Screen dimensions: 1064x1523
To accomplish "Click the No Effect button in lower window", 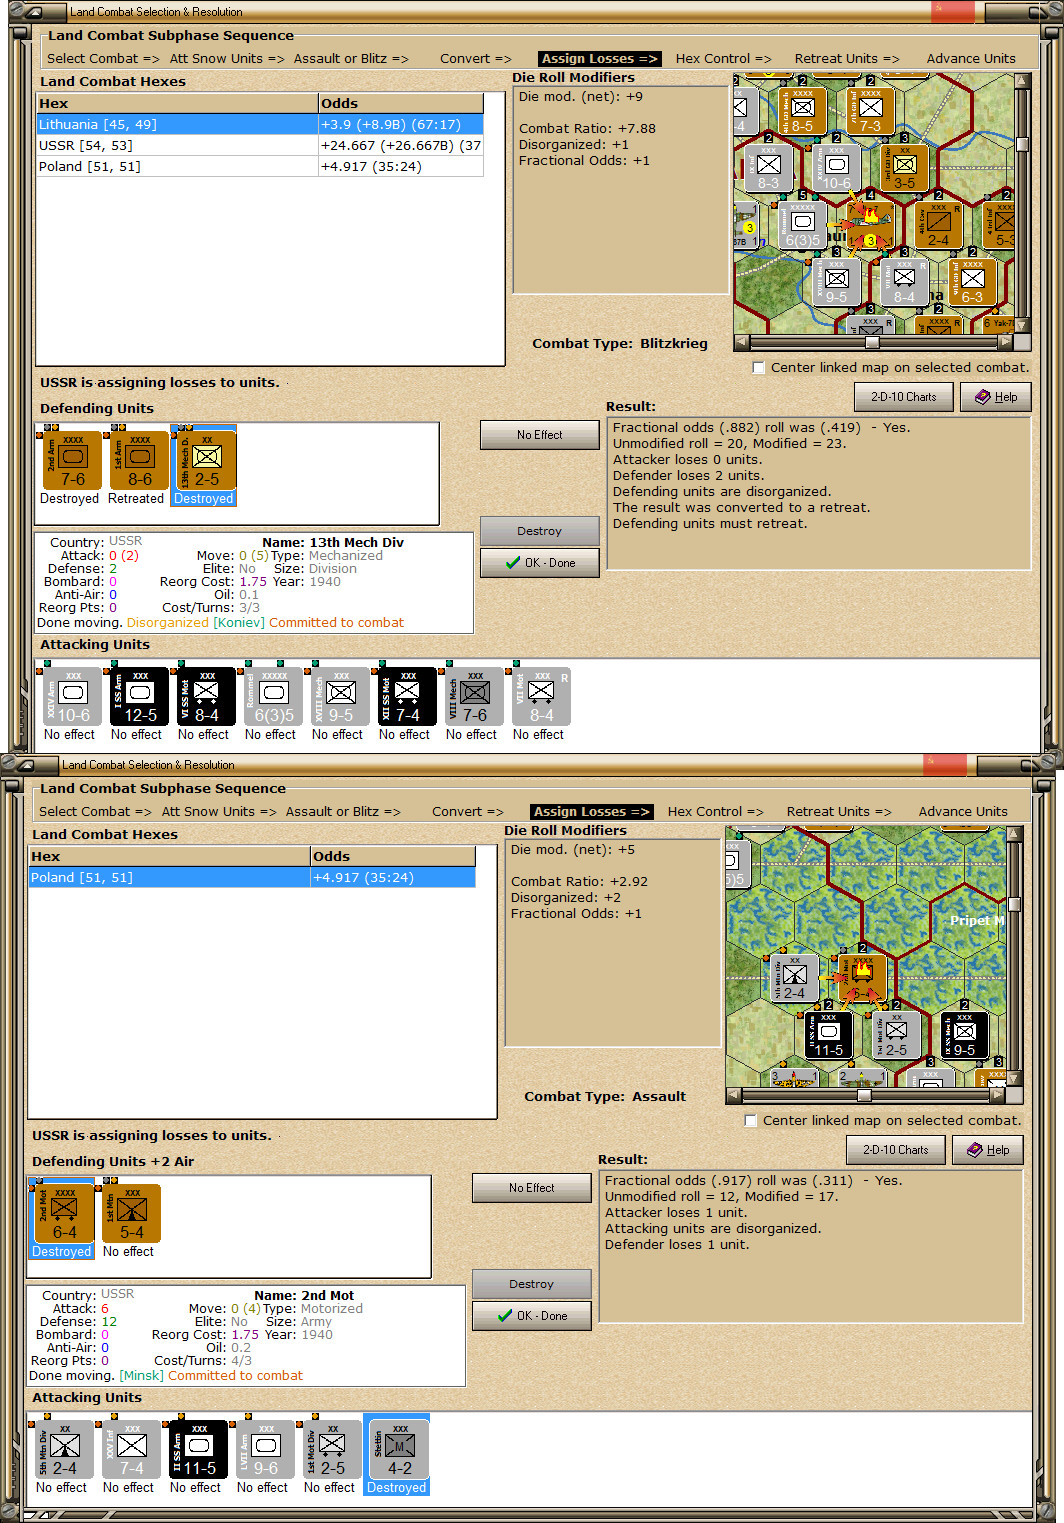I will 531,1188.
